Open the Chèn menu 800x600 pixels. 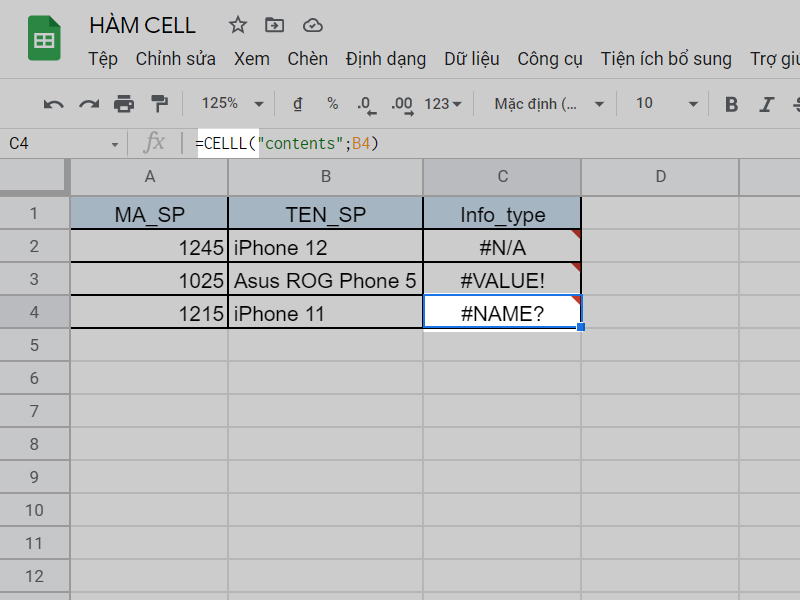pos(307,59)
